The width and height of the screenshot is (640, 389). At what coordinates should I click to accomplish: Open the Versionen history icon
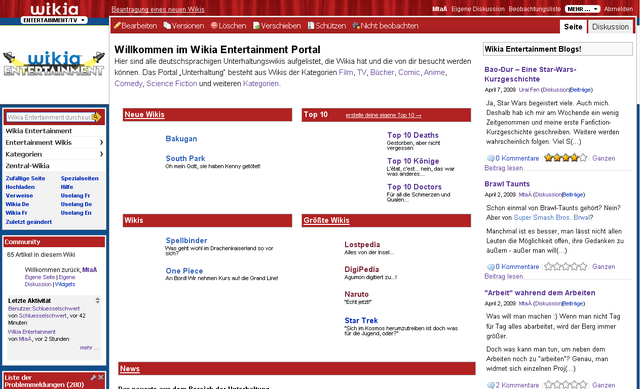[x=167, y=26]
